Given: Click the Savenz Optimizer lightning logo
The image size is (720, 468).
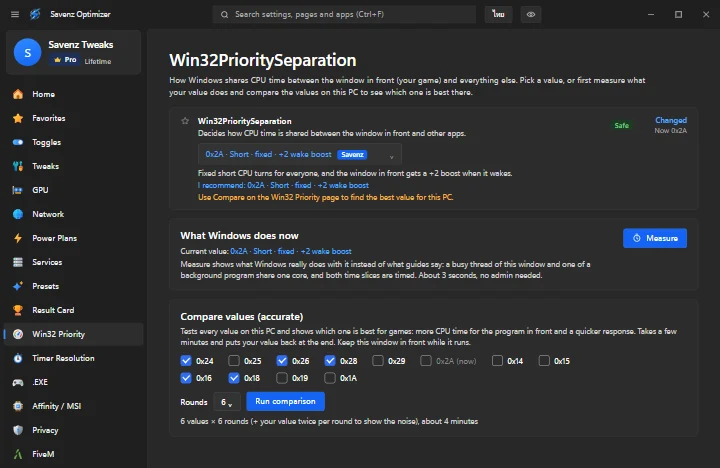Looking at the screenshot, I should pos(35,14).
